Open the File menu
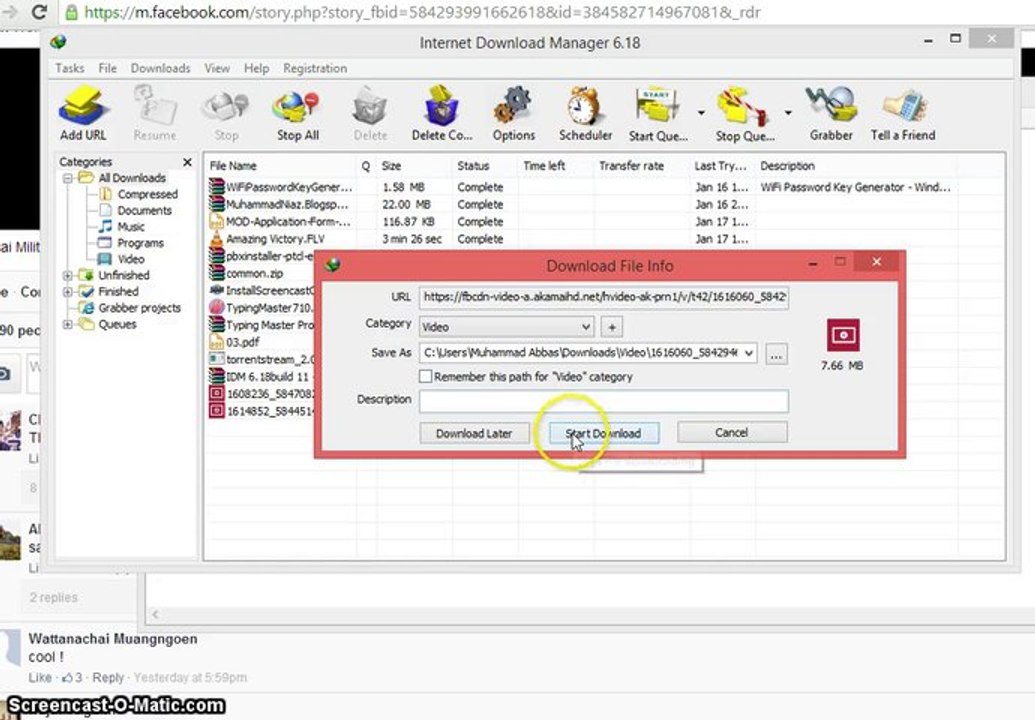The height and width of the screenshot is (720, 1035). coord(107,68)
